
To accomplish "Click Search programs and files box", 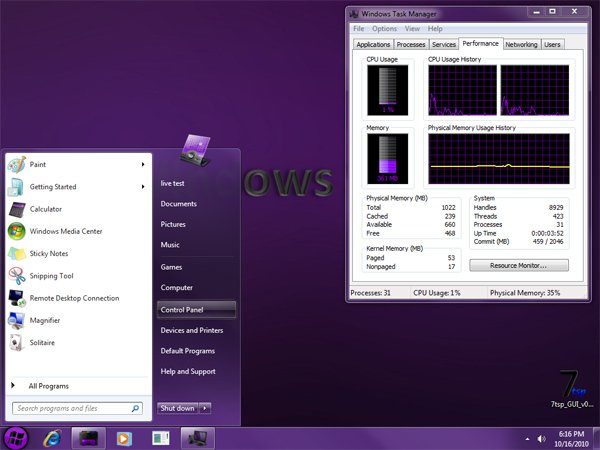I will (x=77, y=408).
